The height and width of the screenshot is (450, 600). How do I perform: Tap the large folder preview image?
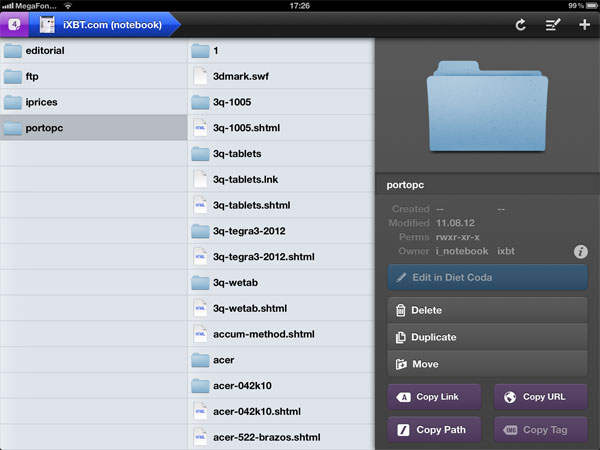(x=487, y=106)
